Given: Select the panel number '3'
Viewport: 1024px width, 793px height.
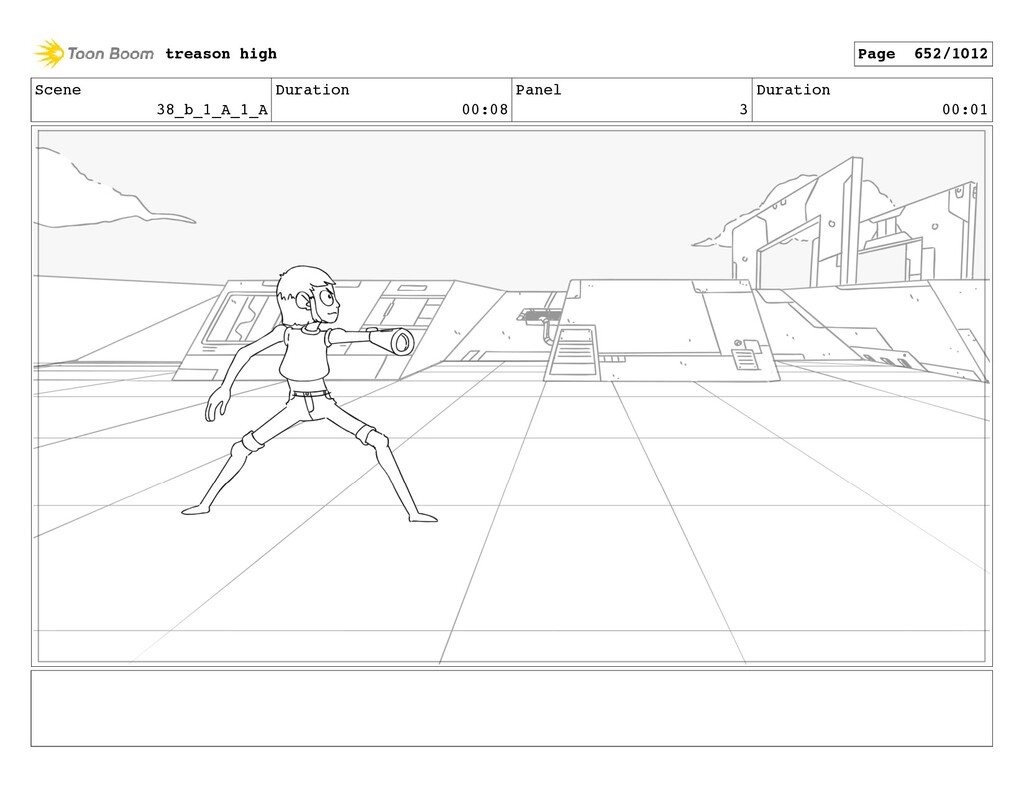Looking at the screenshot, I should tap(743, 110).
